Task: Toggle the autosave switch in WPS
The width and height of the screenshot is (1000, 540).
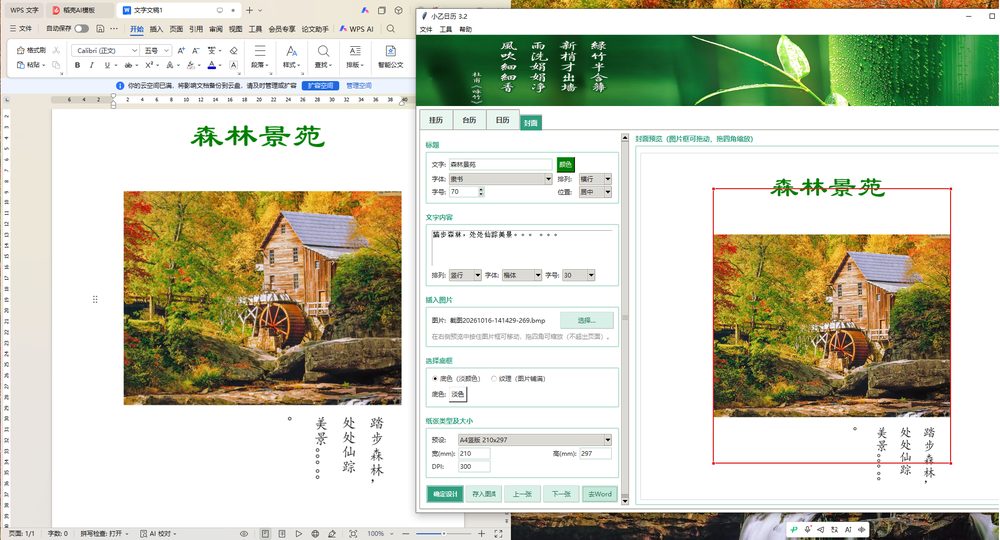Action: tap(81, 29)
